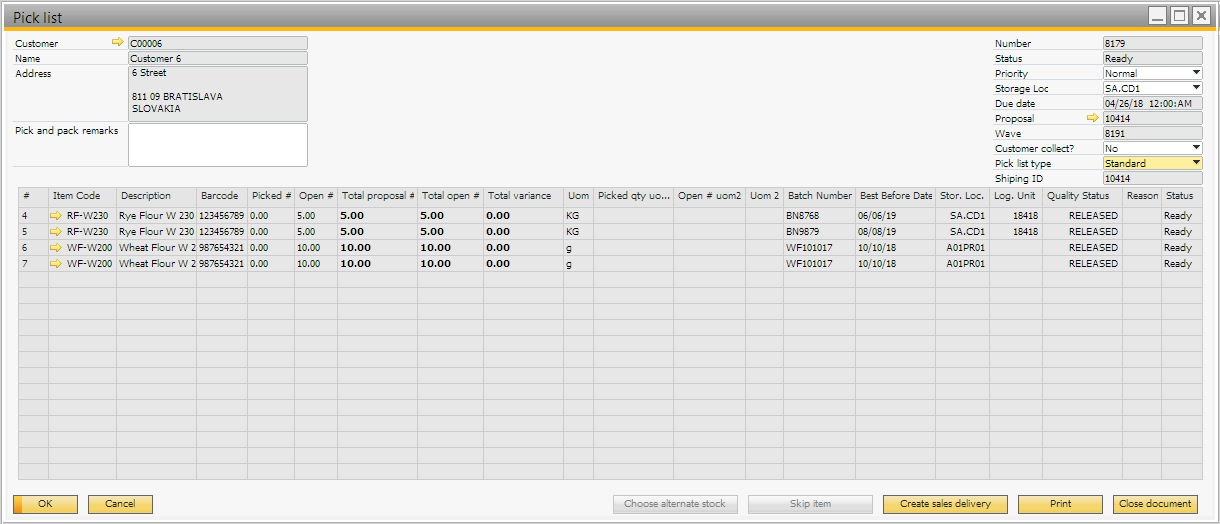1220x524 pixels.
Task: Click the Batch Number column header
Action: point(819,196)
